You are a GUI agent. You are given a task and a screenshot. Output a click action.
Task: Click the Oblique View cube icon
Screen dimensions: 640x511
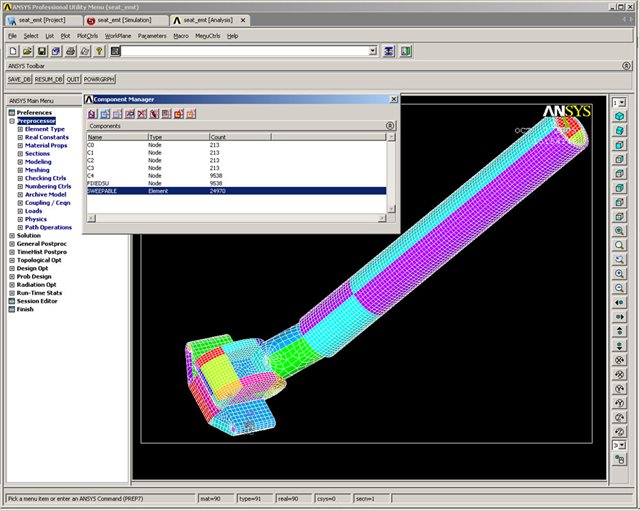pyautogui.click(x=620, y=131)
